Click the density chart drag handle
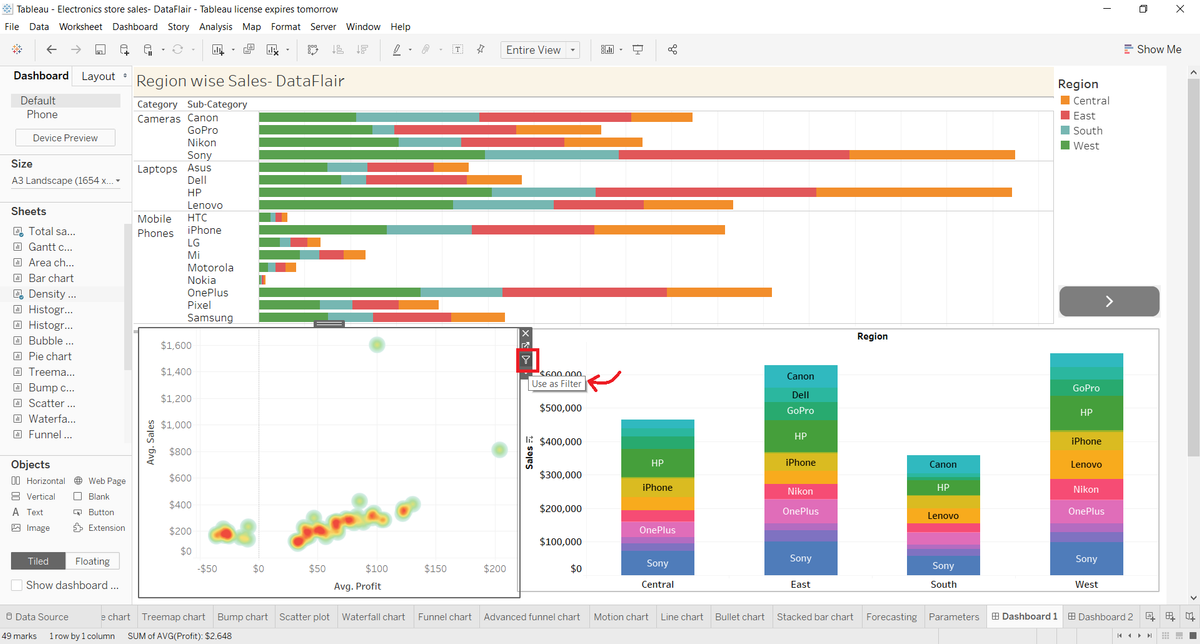This screenshot has height=644, width=1200. (x=329, y=324)
